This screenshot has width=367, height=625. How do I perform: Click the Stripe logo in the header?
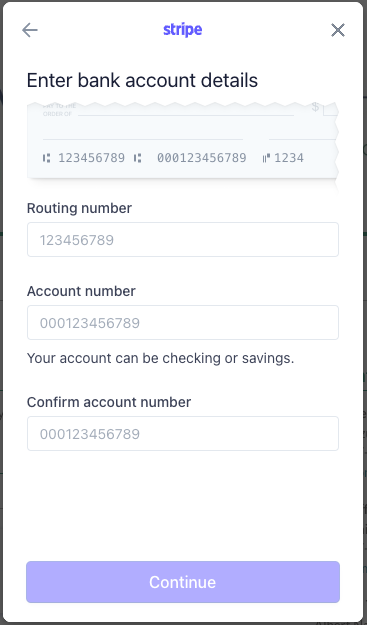coord(183,29)
